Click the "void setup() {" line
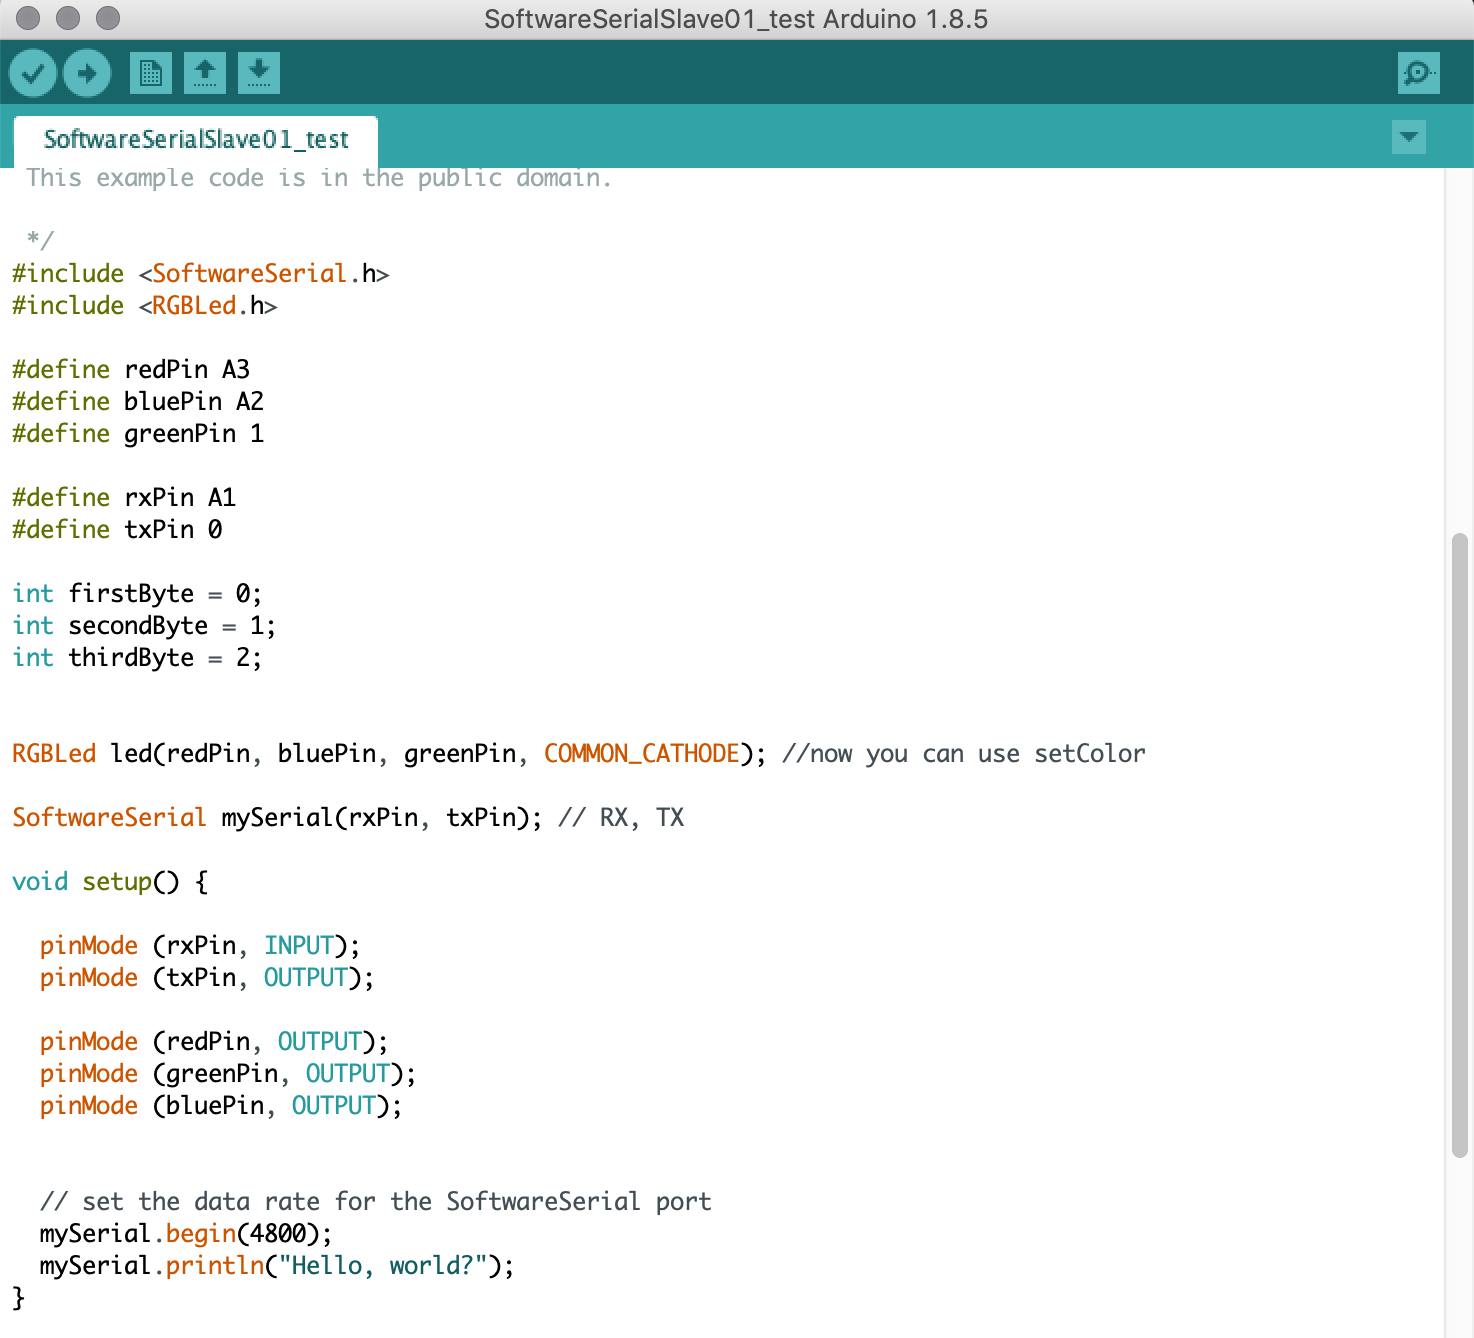The image size is (1474, 1338). tap(110, 882)
